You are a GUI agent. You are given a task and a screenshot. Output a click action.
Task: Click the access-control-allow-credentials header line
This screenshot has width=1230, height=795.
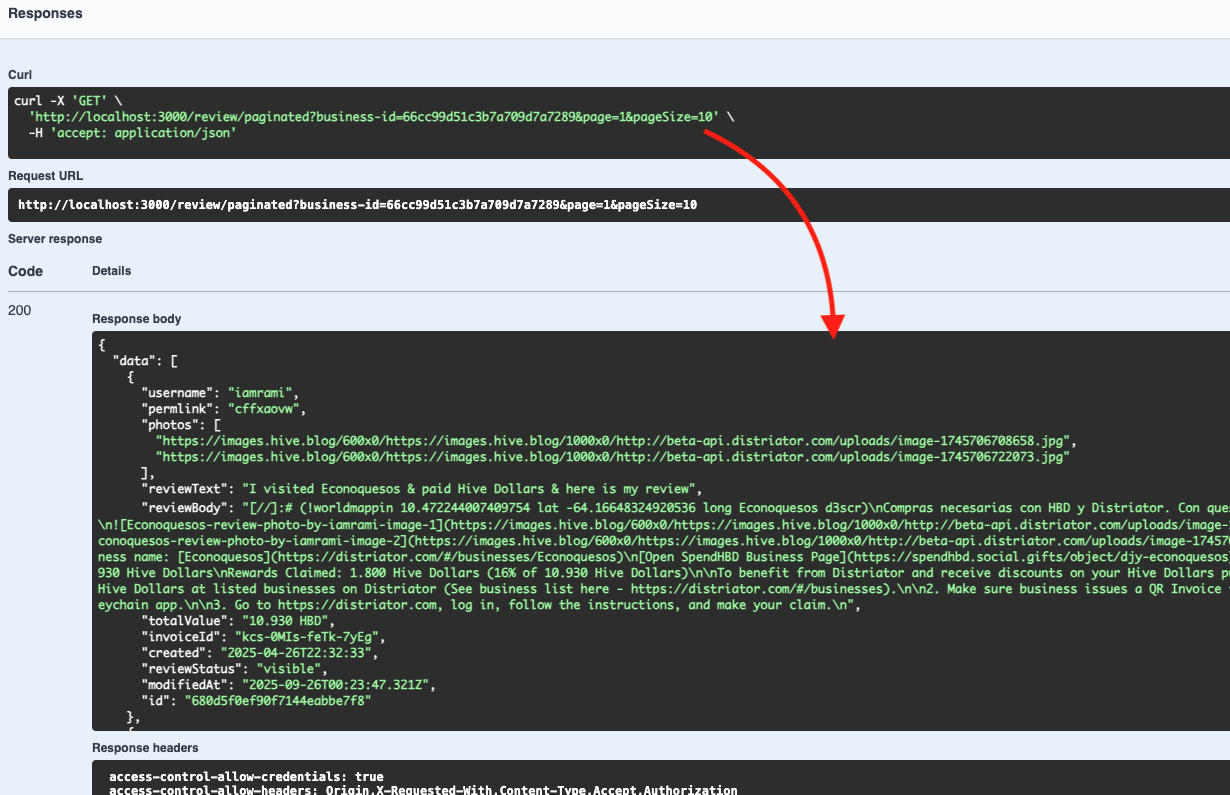coord(246,776)
